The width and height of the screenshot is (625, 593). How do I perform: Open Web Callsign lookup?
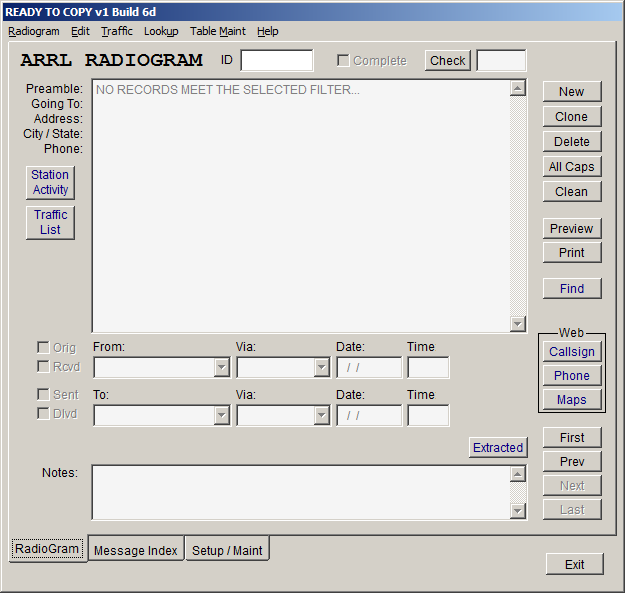[572, 351]
